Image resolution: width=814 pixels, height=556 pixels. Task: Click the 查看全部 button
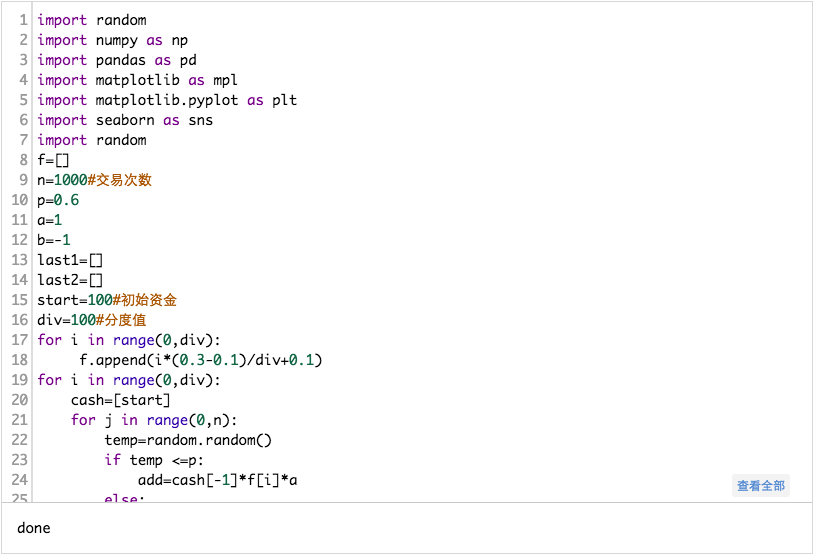[x=760, y=486]
